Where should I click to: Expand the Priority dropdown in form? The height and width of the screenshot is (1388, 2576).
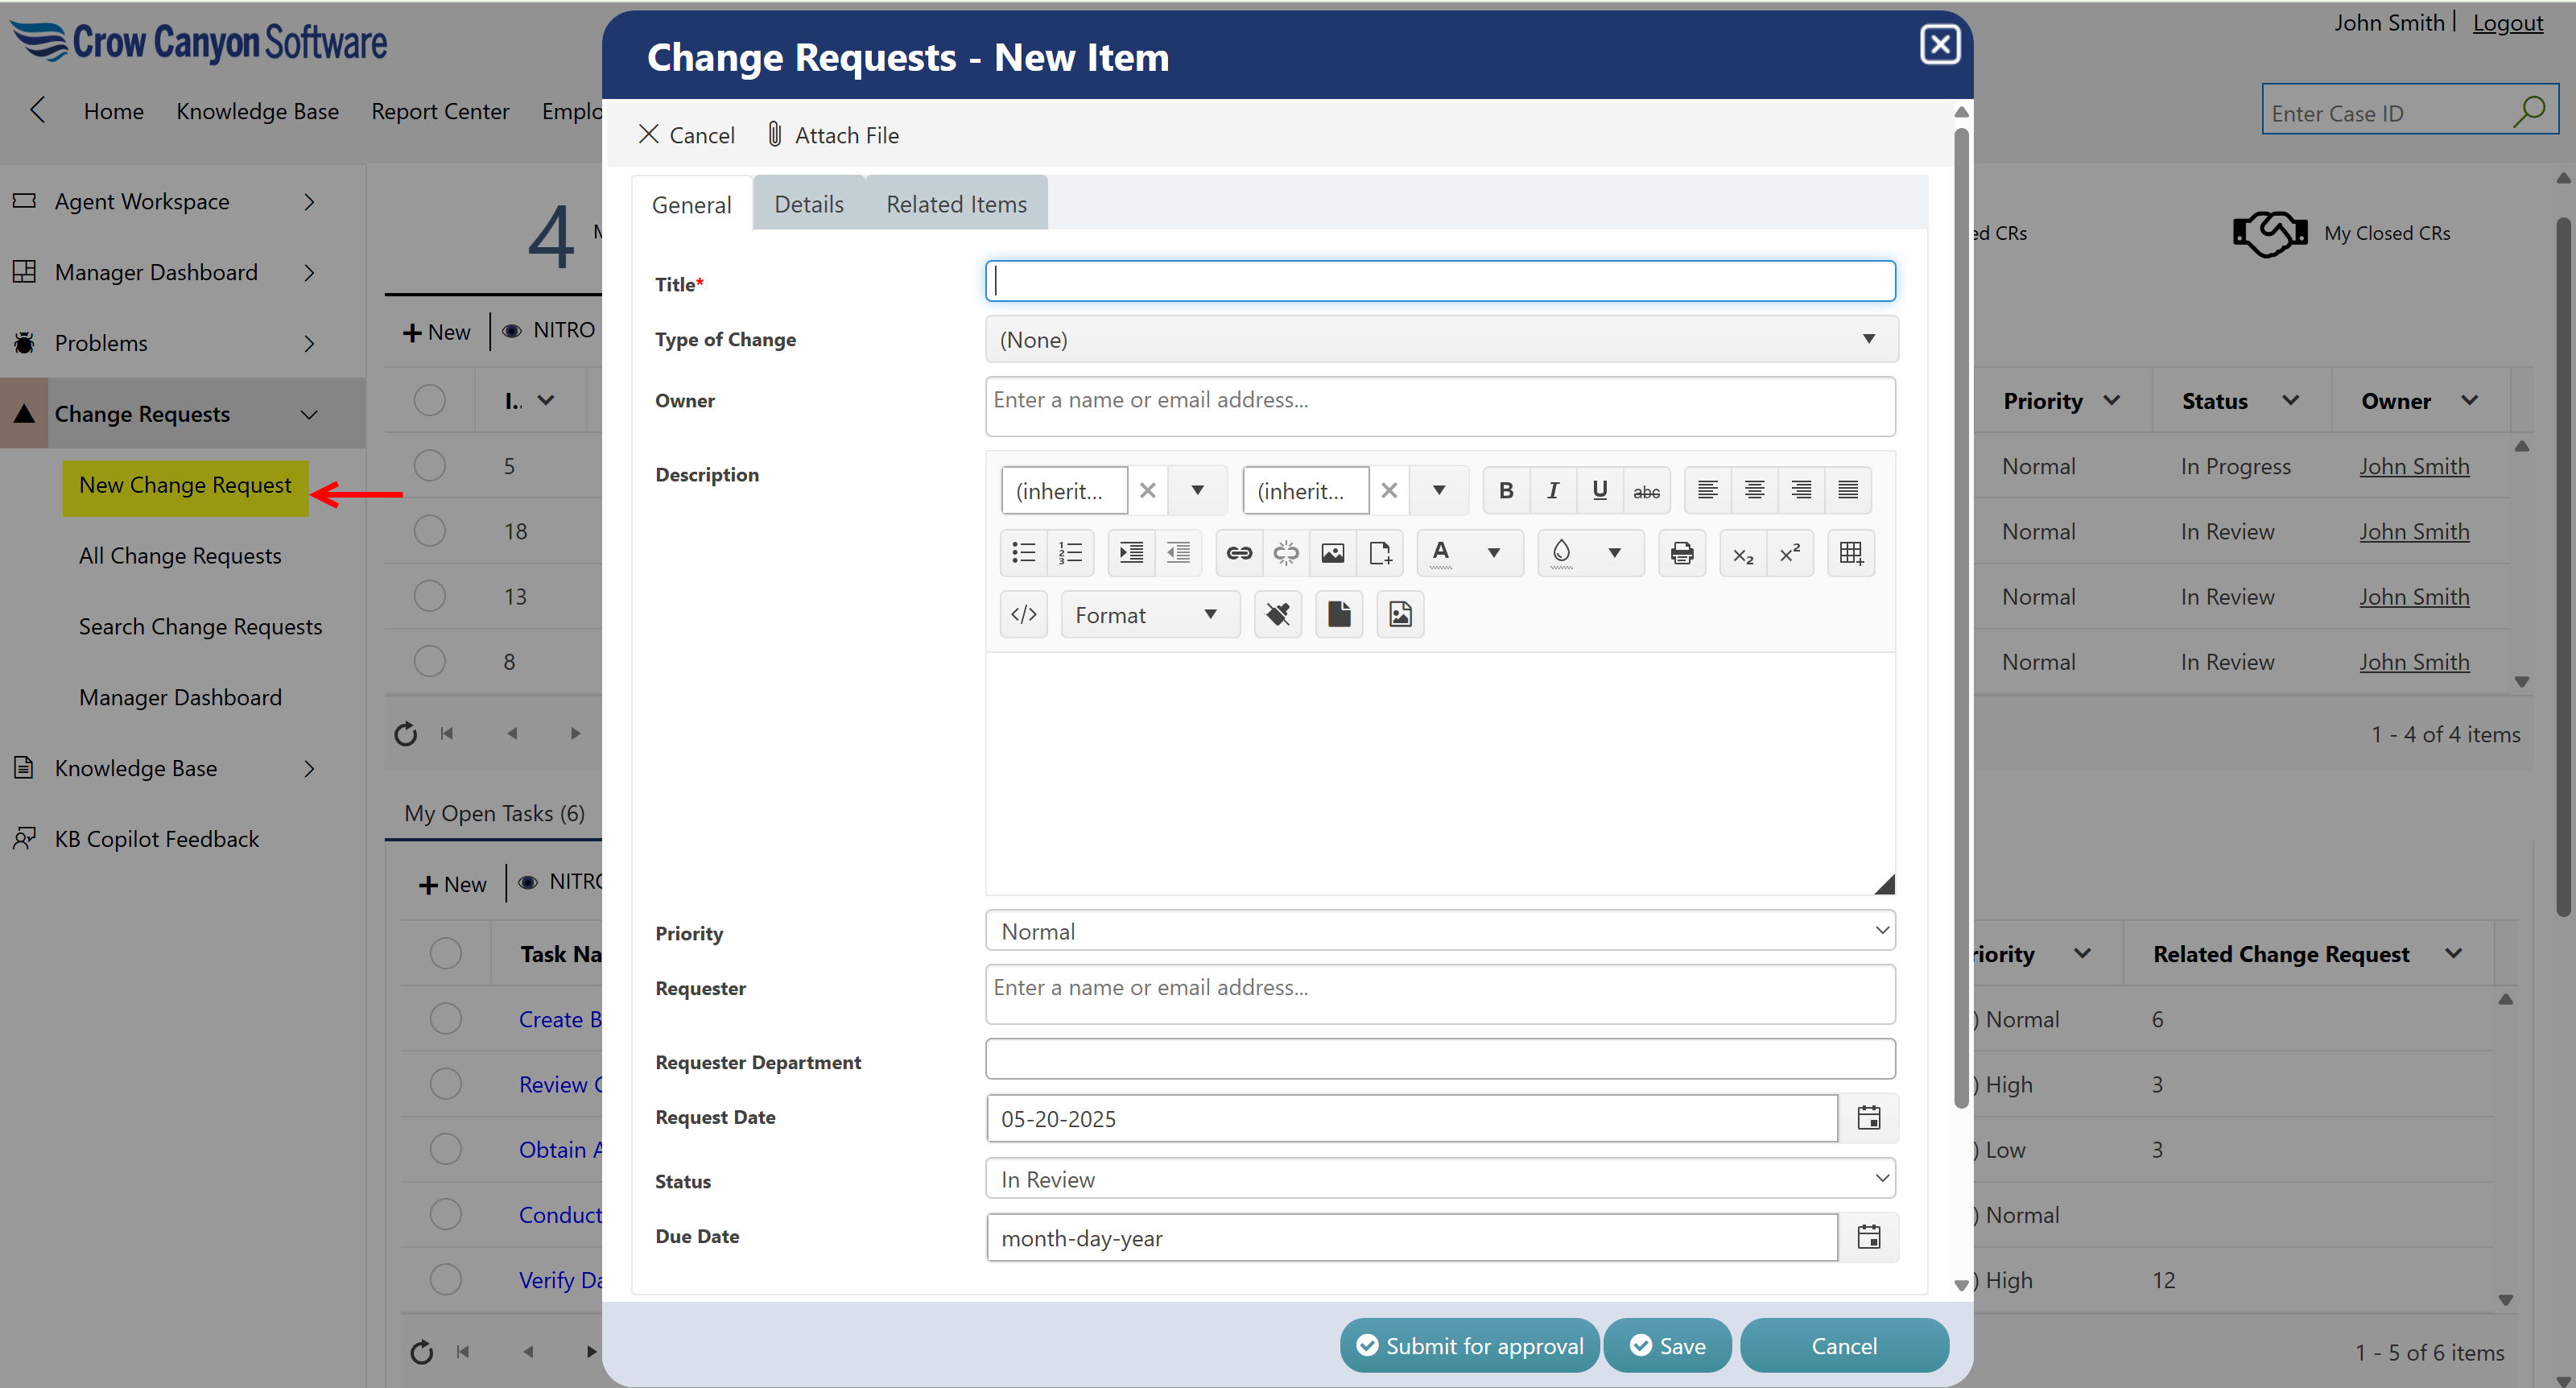tap(1440, 931)
